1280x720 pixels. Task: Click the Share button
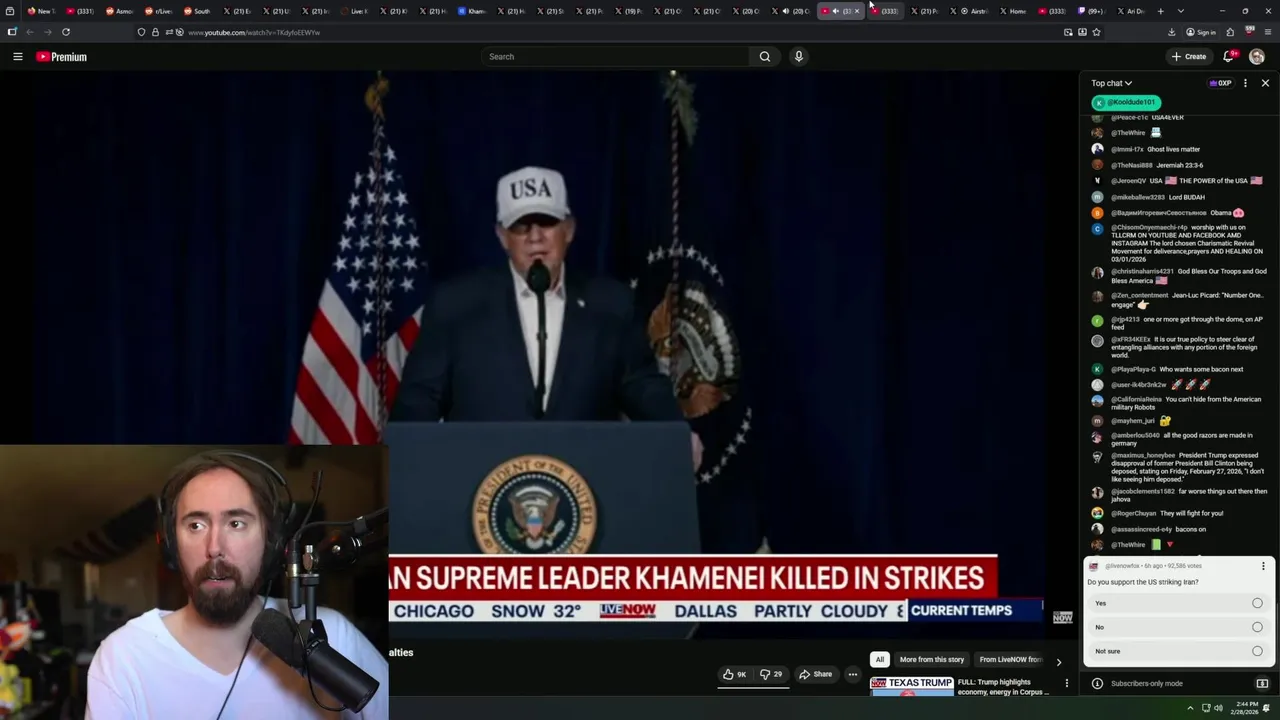815,674
